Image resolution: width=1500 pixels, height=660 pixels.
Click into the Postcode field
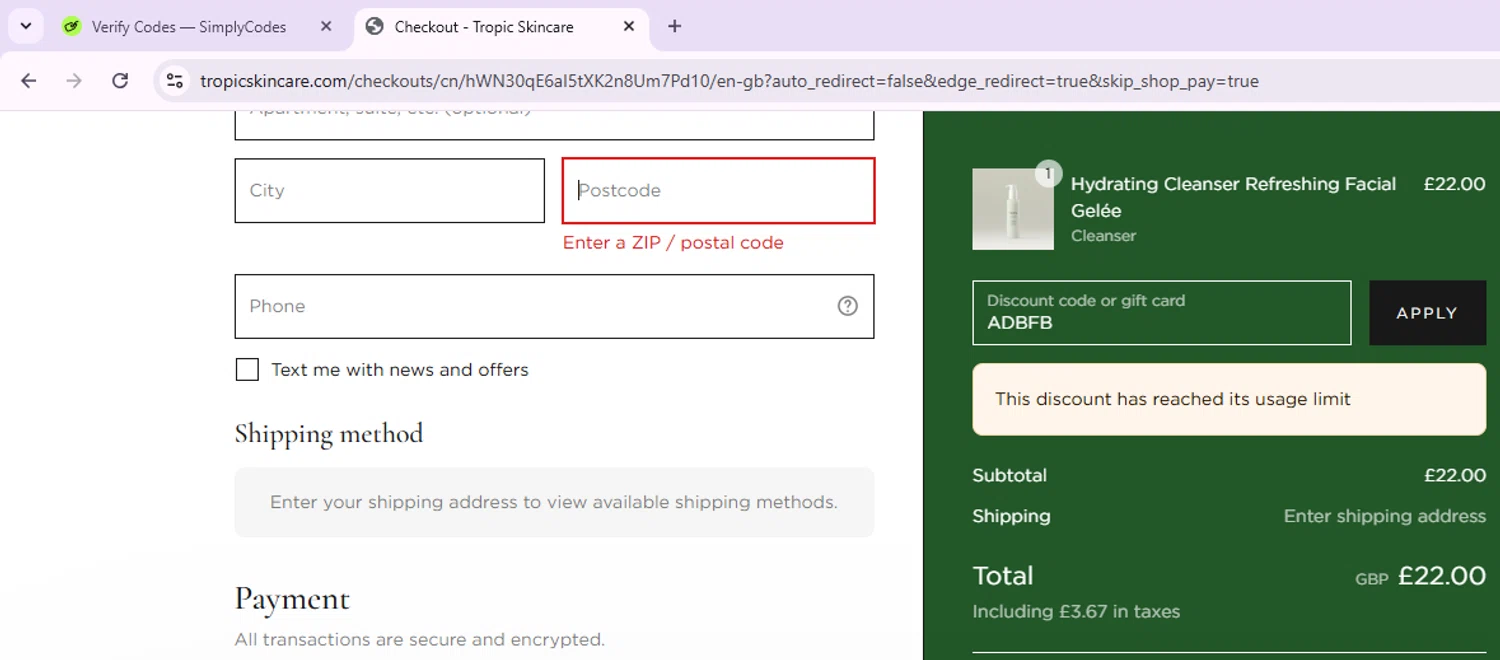click(x=718, y=190)
